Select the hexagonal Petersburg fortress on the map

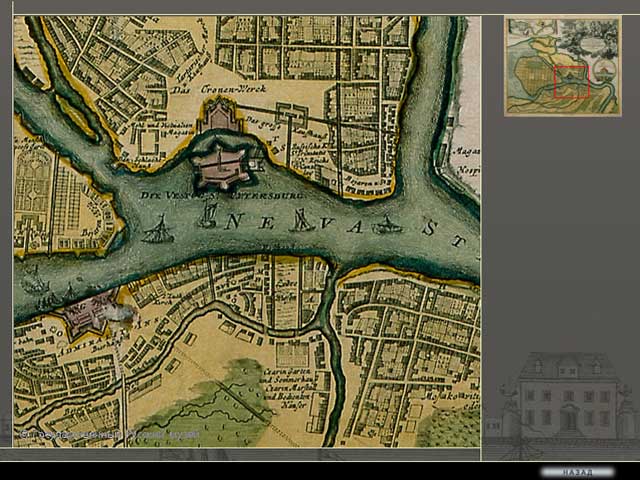222,167
